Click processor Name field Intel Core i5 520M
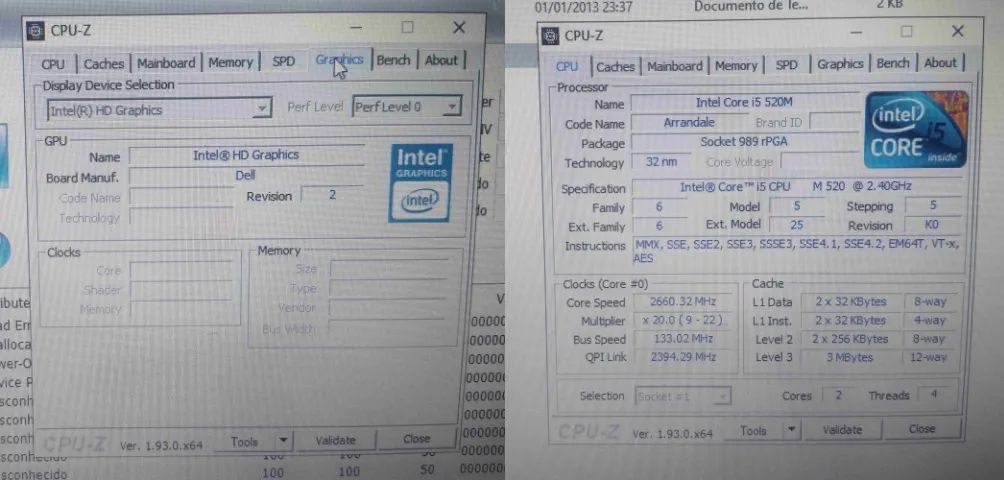The height and width of the screenshot is (480, 1004). [745, 102]
